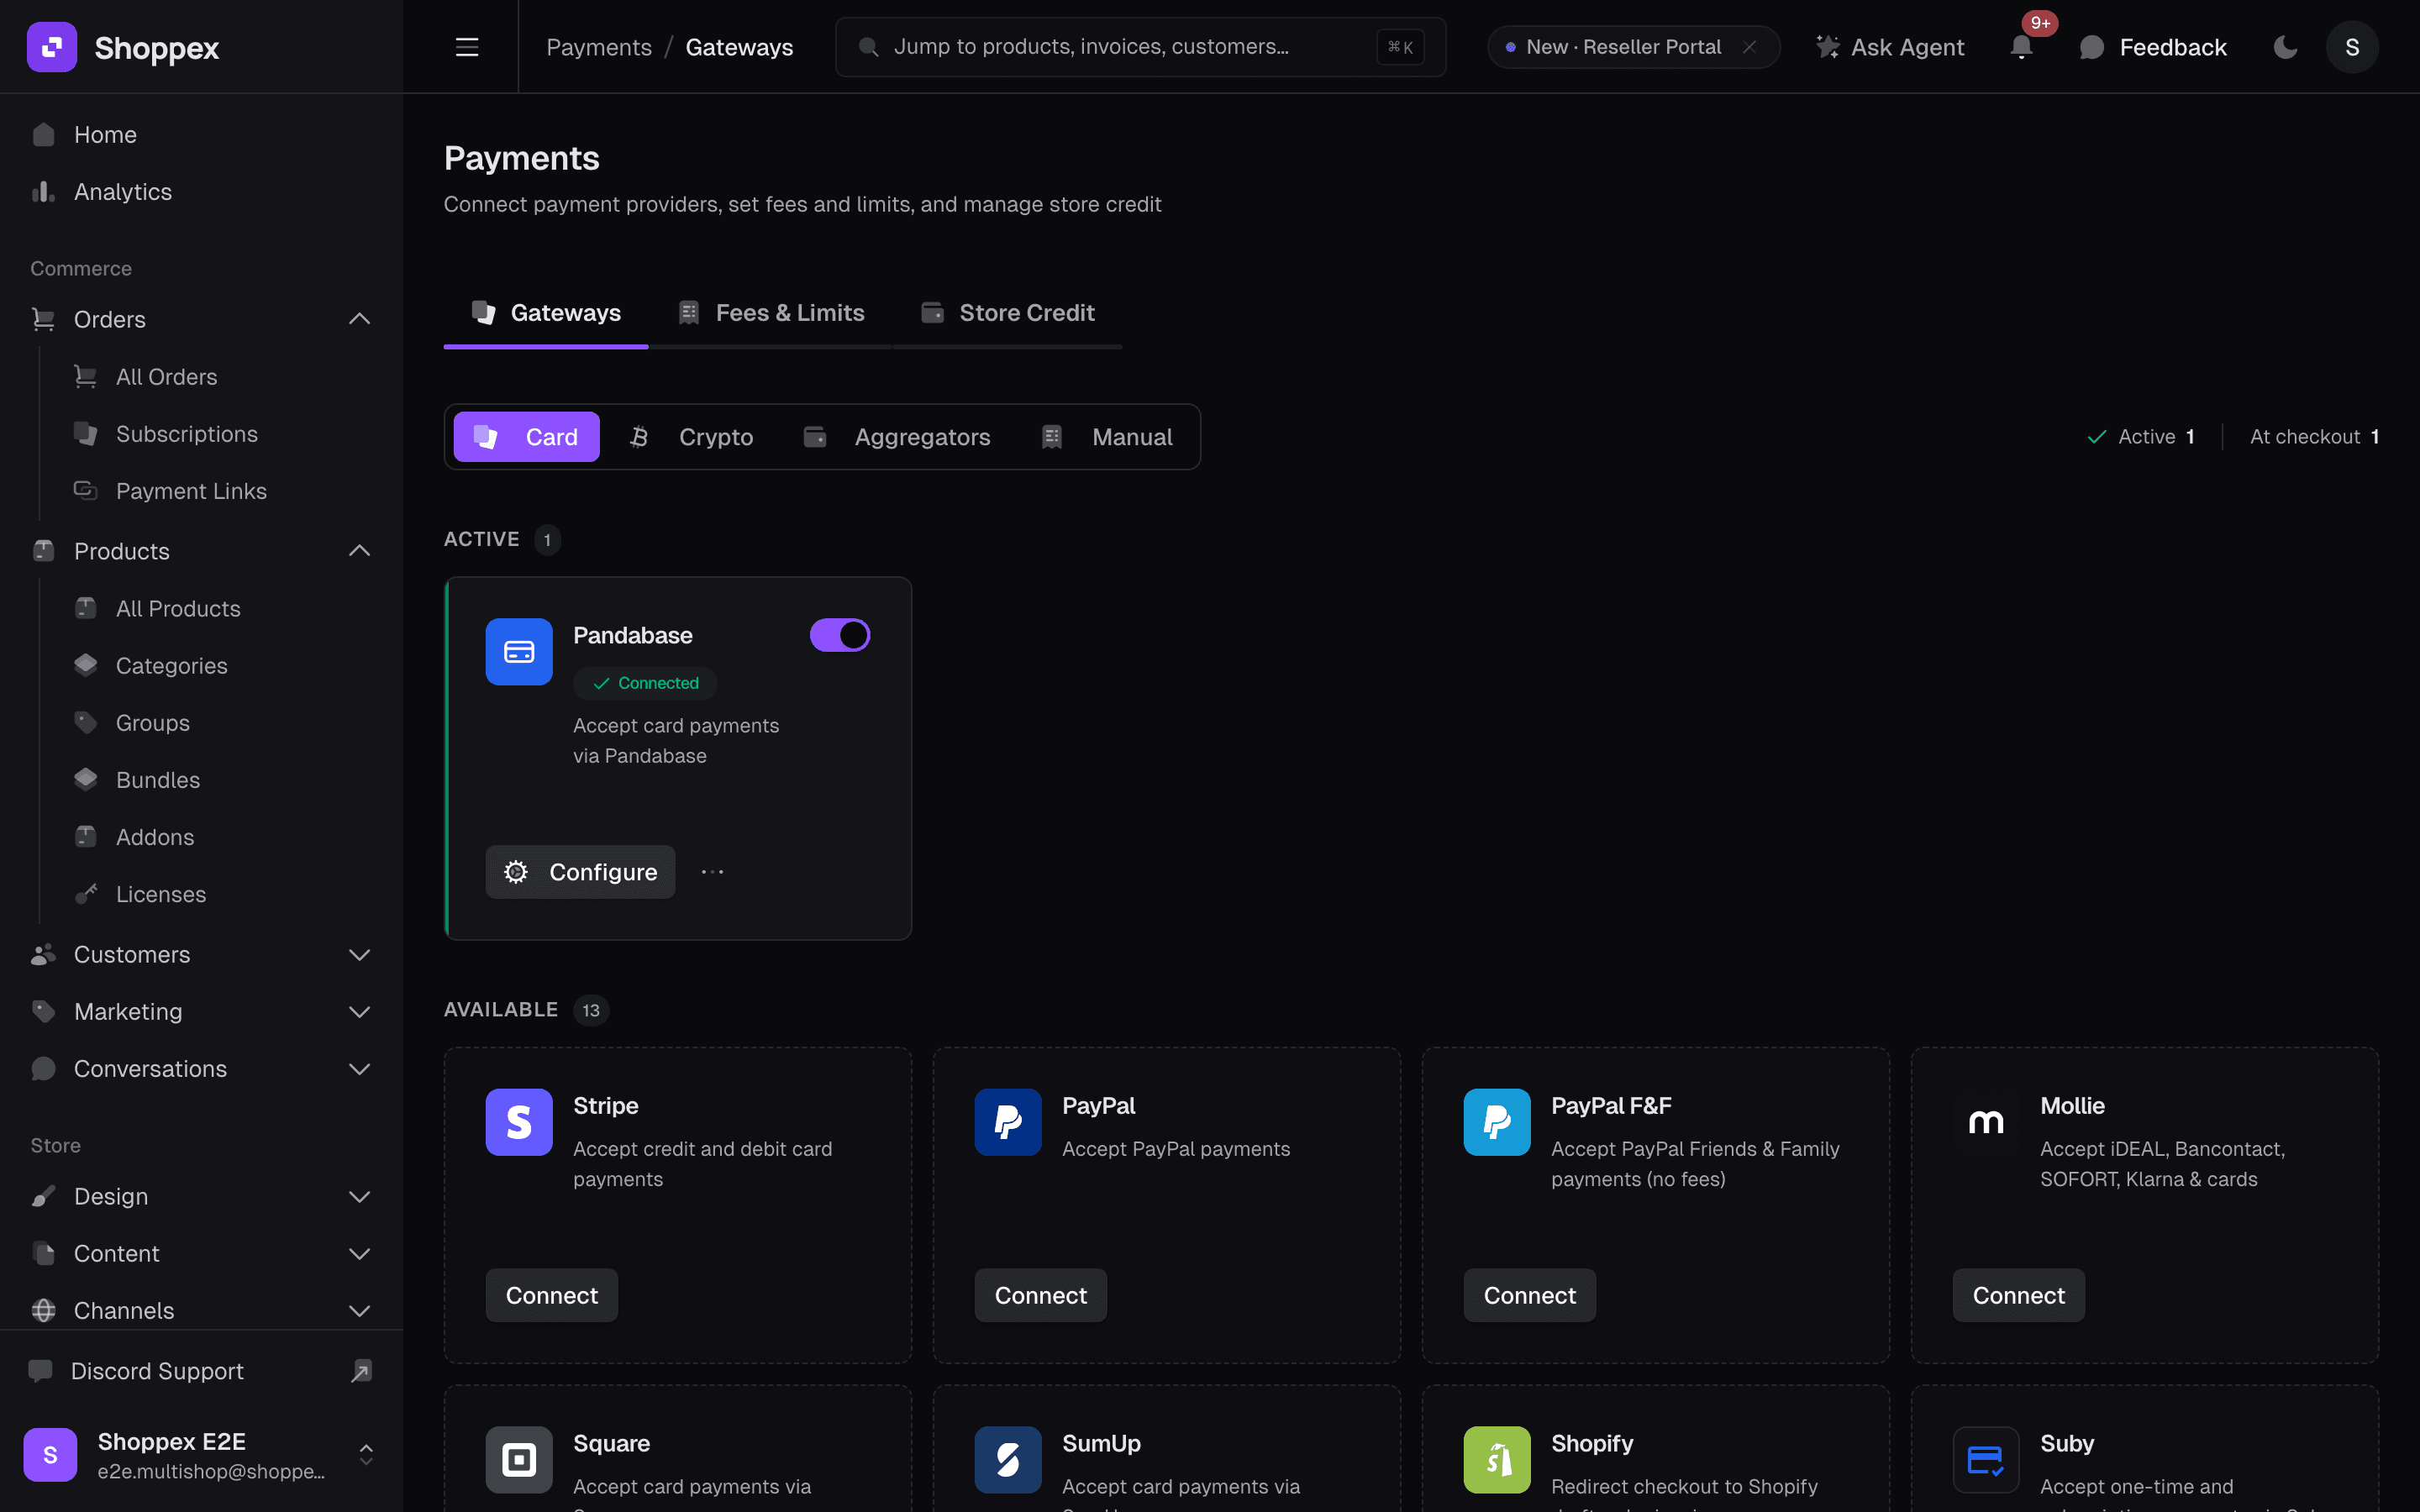Image resolution: width=2420 pixels, height=1512 pixels.
Task: Connect the PayPal F&F gateway
Action: coord(1530,1295)
